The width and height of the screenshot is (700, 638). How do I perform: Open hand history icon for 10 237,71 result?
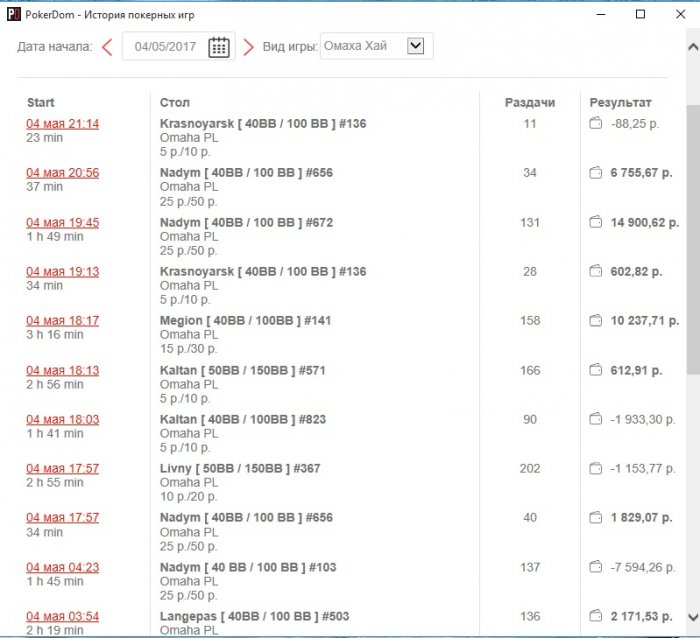(595, 321)
